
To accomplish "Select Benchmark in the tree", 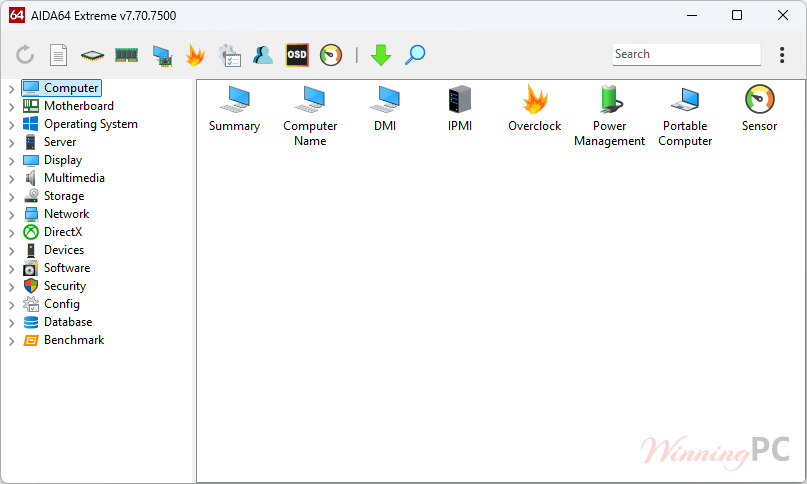I will click(64, 340).
